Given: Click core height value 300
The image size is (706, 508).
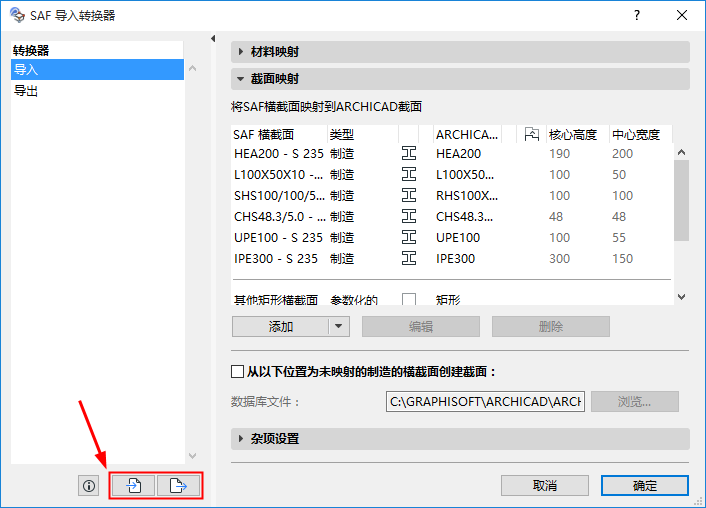Looking at the screenshot, I should click(560, 259).
